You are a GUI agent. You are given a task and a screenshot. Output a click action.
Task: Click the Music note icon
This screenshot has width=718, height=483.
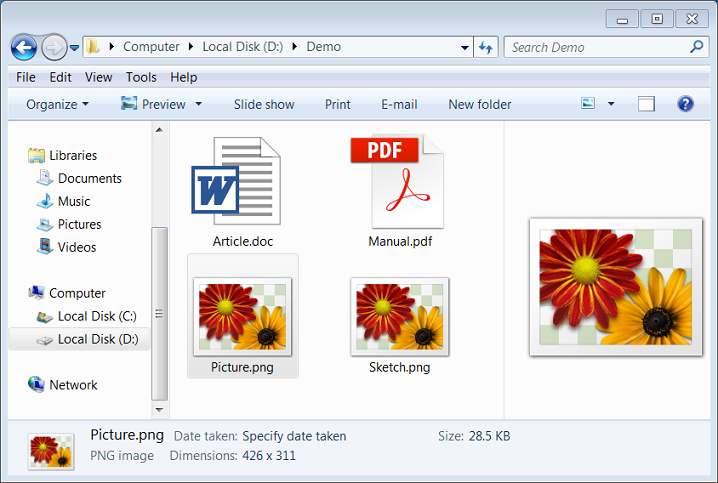[x=45, y=201]
